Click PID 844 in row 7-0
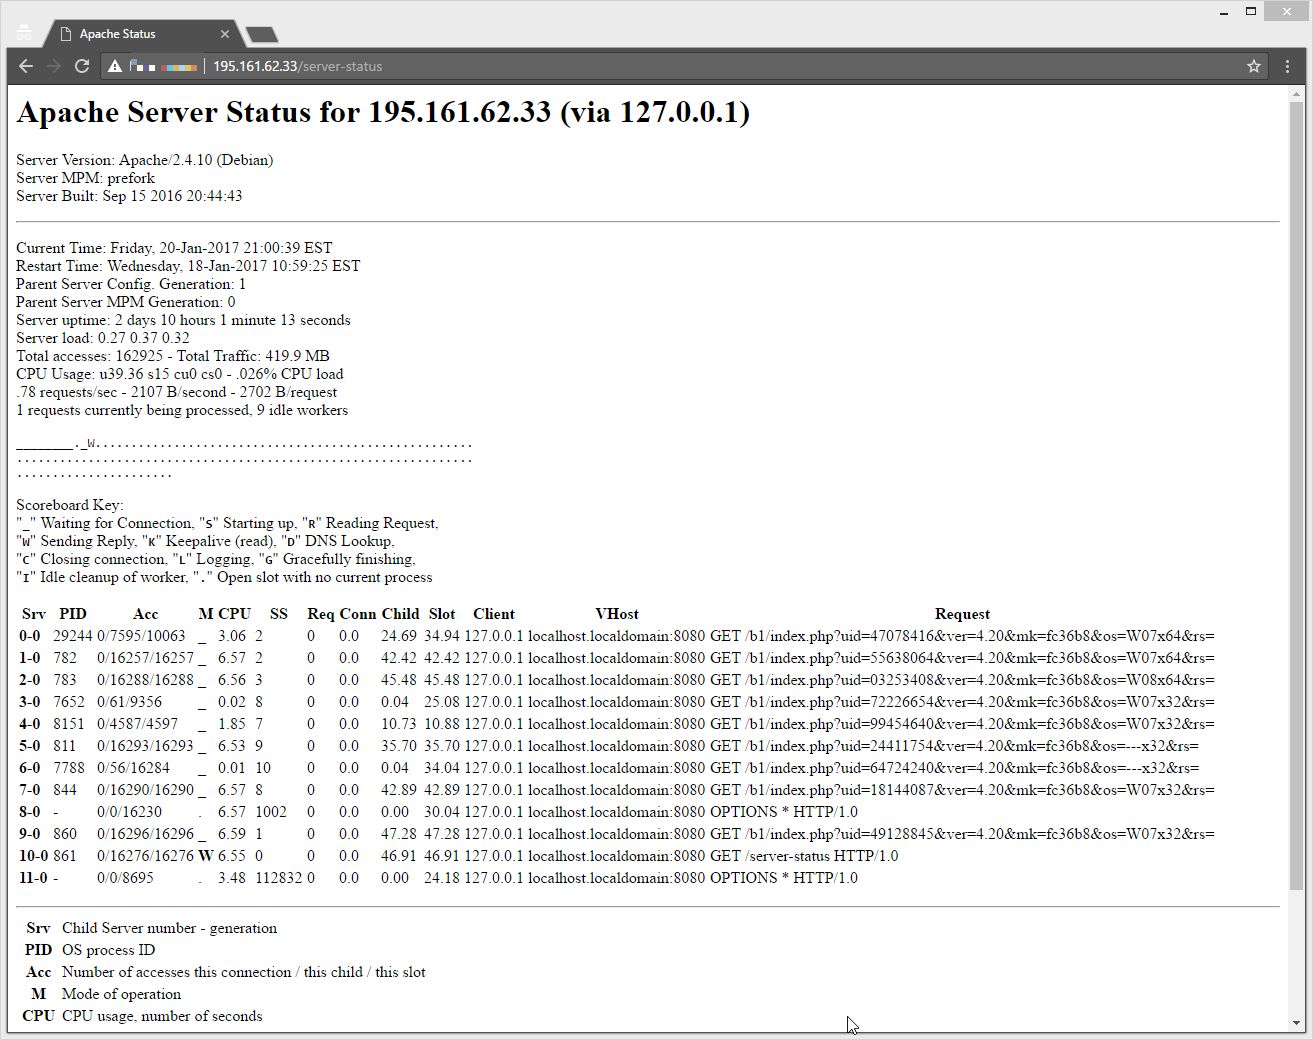The width and height of the screenshot is (1313, 1040). pyautogui.click(x=65, y=790)
